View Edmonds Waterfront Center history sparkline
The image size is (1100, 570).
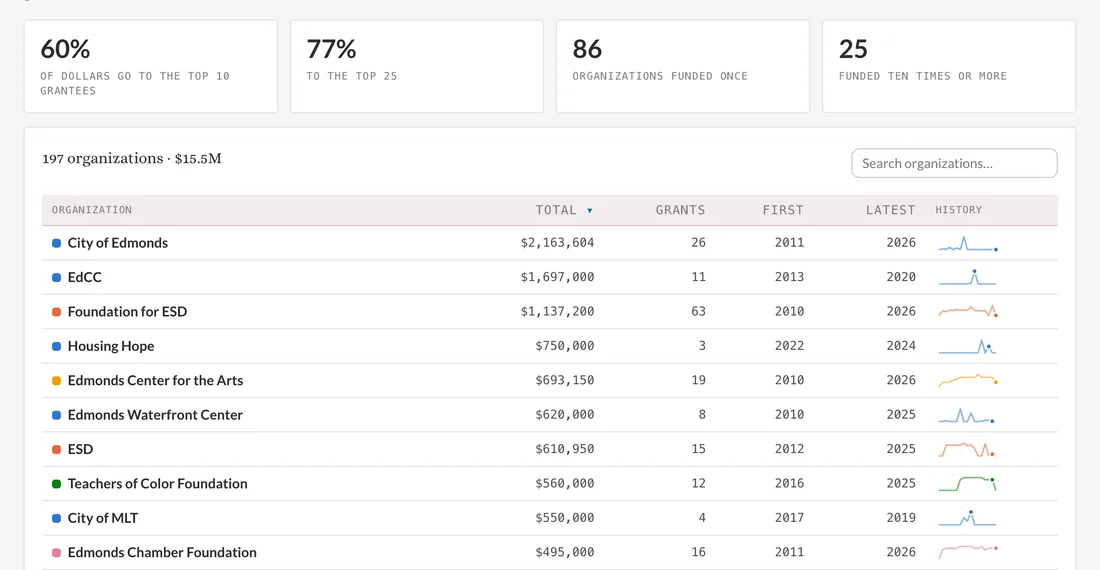pyautogui.click(x=967, y=415)
